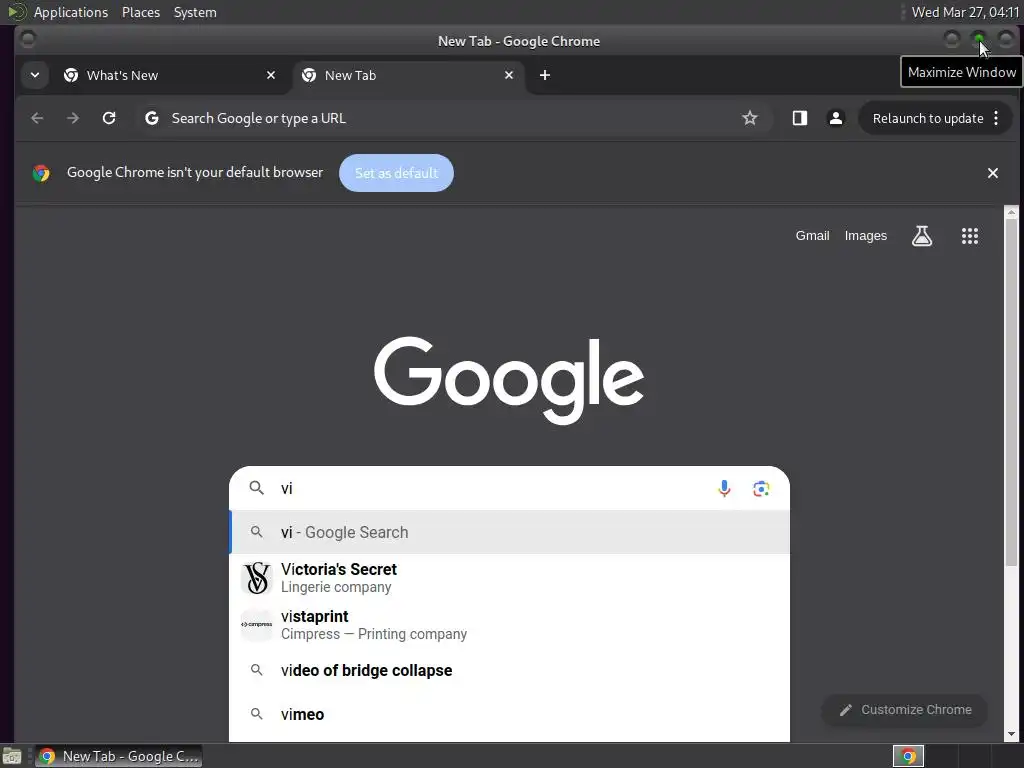Image resolution: width=1024 pixels, height=768 pixels.
Task: Click the page vertical scrollbar thumb
Action: 1011,392
